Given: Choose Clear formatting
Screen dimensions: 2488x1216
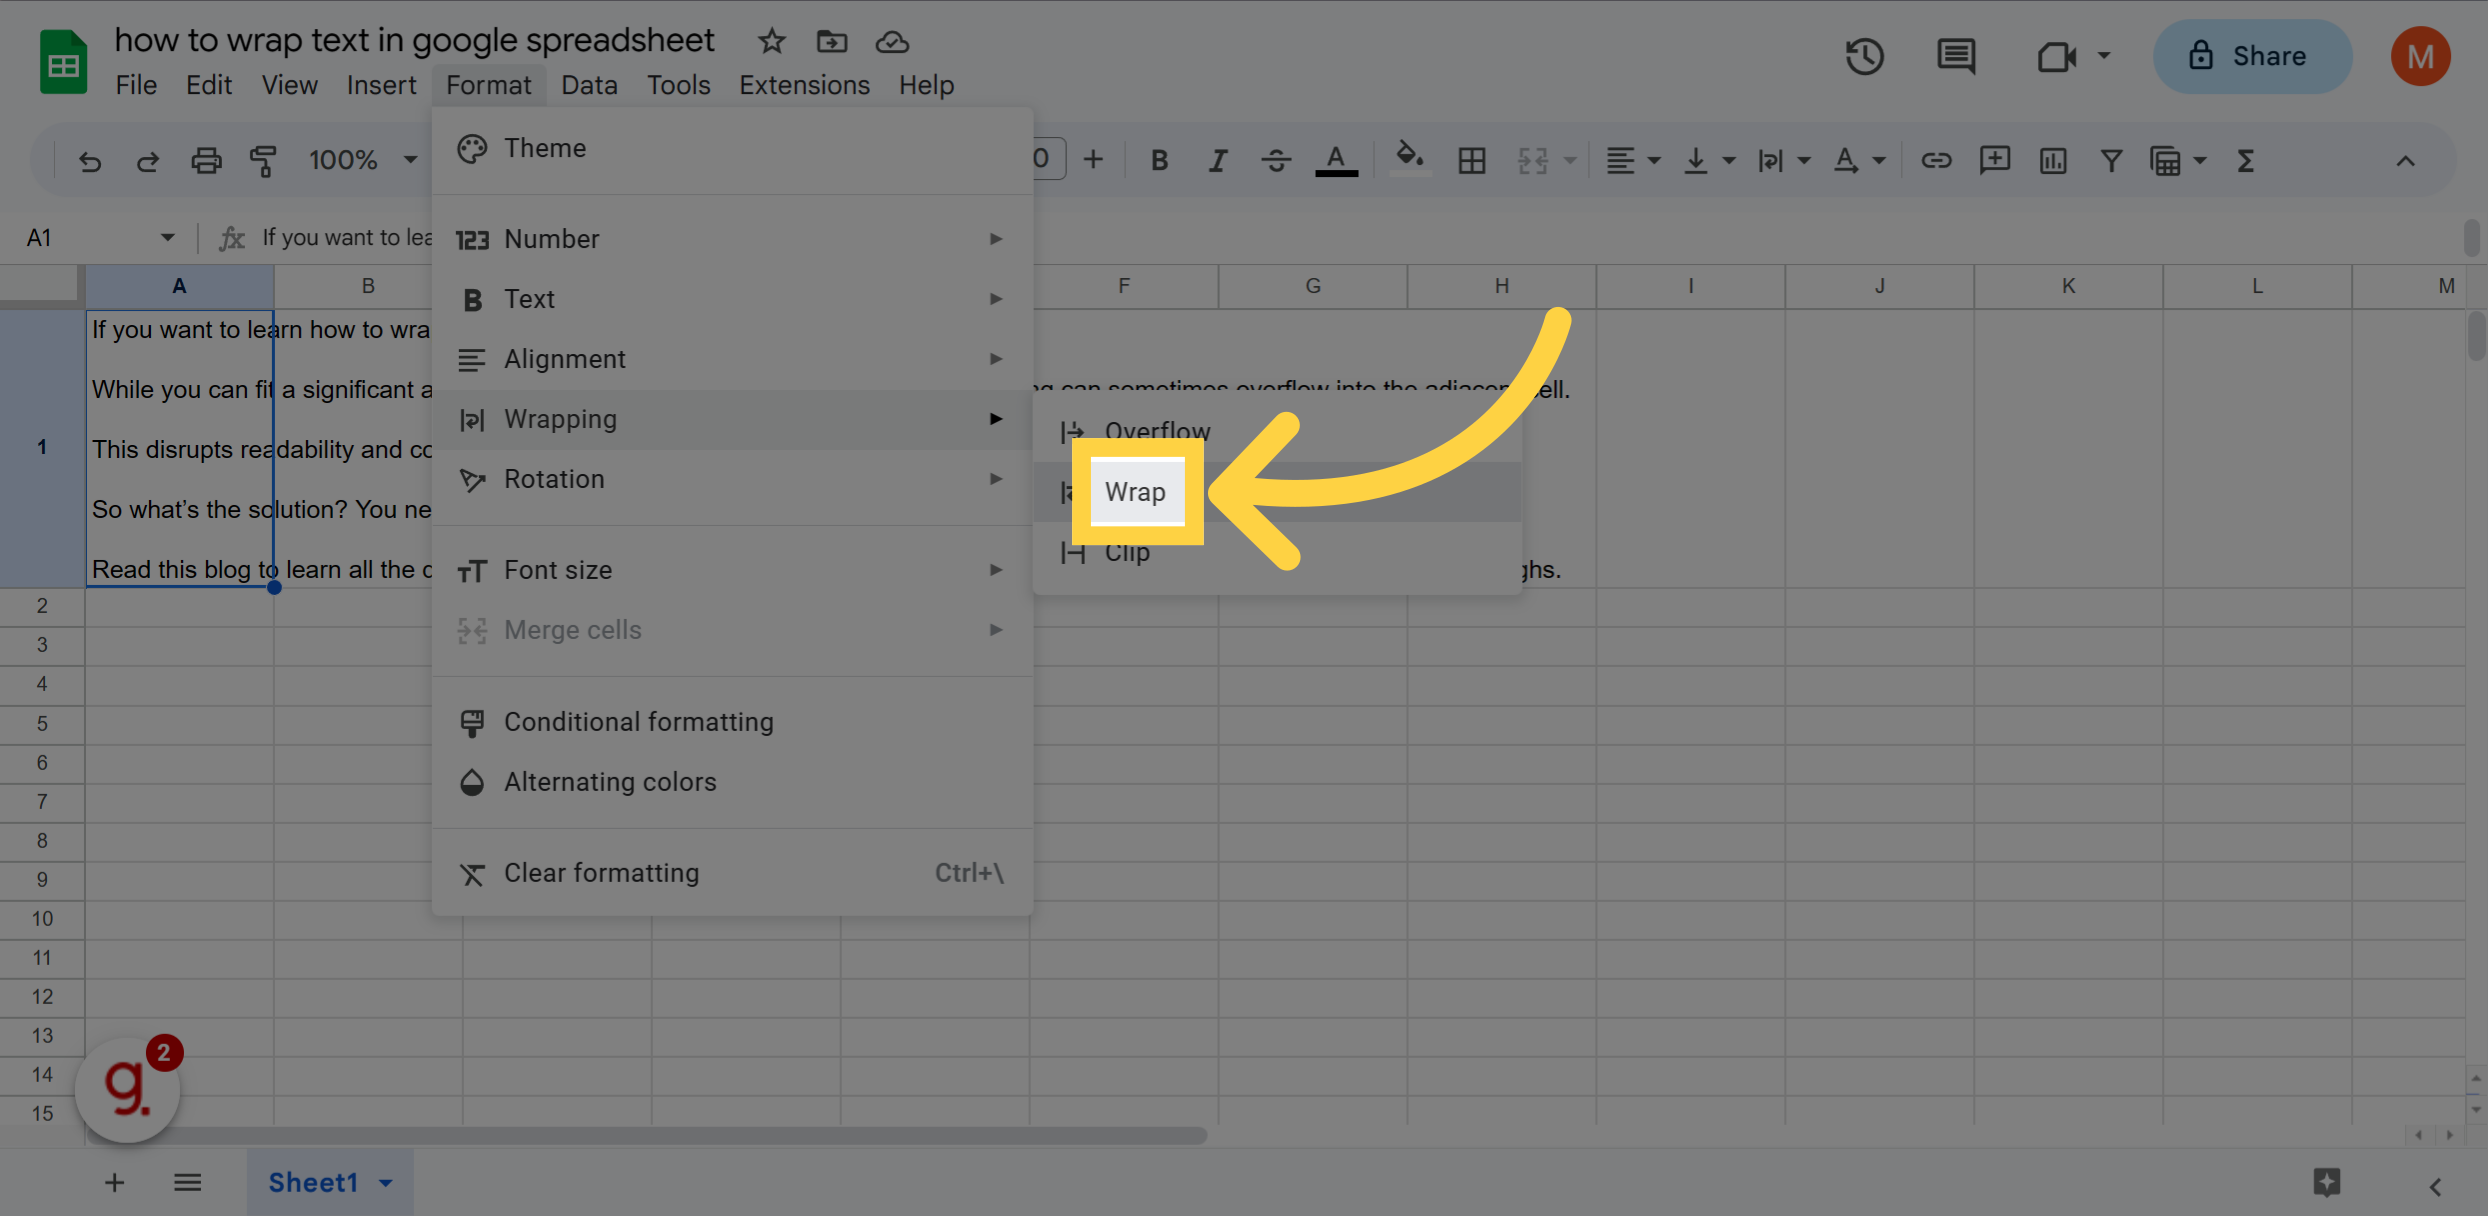Looking at the screenshot, I should point(600,872).
